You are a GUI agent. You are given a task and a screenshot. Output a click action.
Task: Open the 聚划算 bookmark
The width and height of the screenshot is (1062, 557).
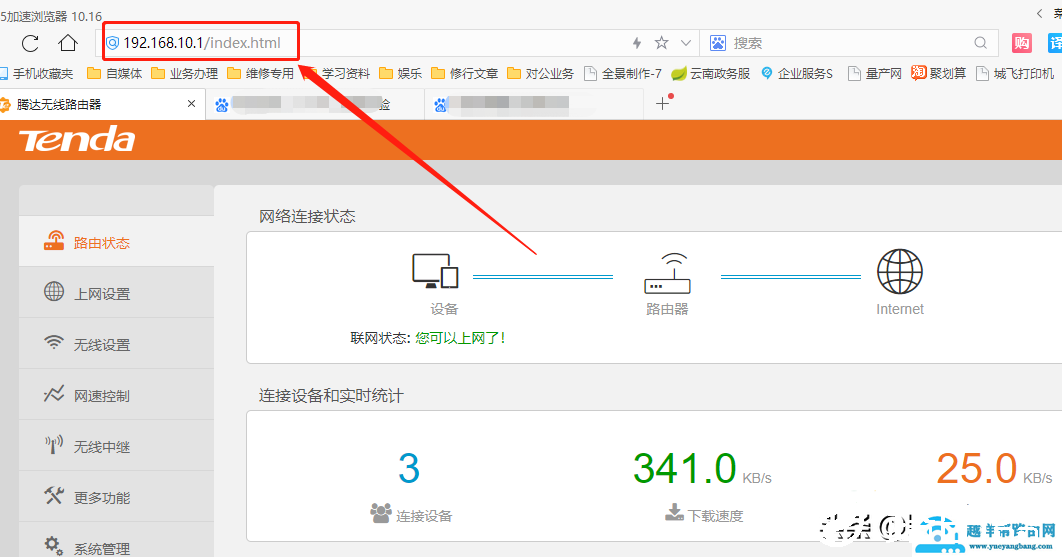(x=939, y=73)
